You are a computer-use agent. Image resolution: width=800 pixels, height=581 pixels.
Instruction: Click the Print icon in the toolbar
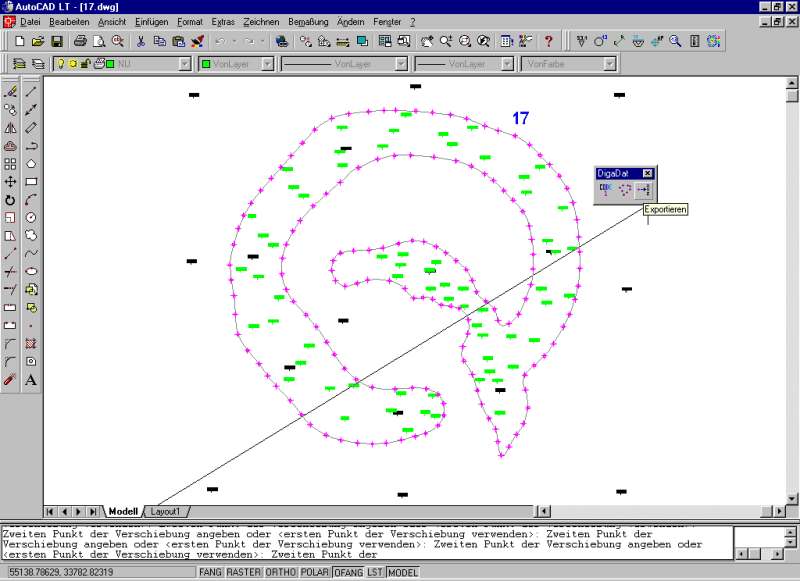coord(79,41)
